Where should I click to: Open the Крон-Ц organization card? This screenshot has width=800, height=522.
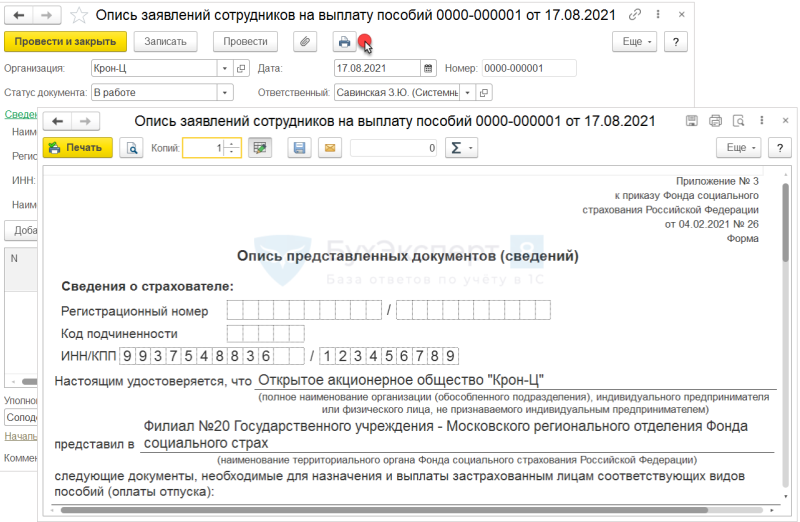point(241,68)
